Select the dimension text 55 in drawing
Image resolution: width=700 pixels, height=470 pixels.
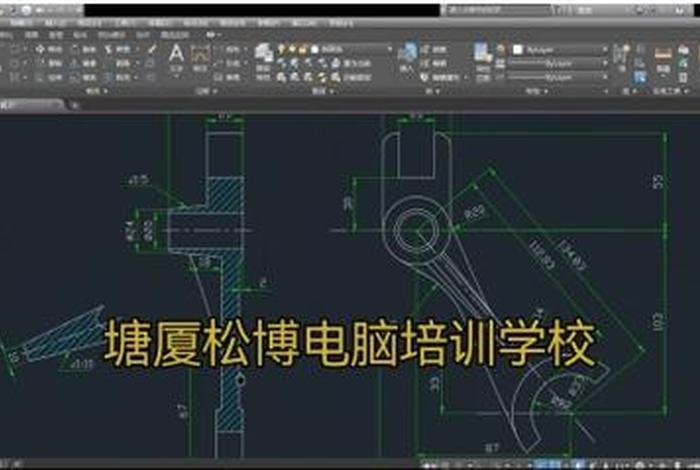[x=658, y=181]
